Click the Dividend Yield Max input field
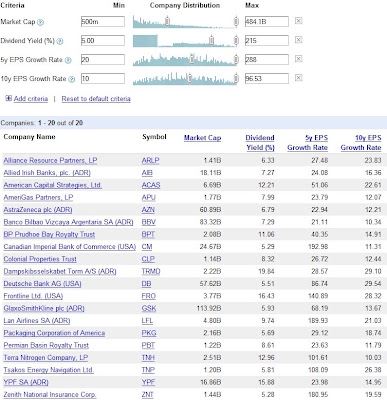 point(267,41)
